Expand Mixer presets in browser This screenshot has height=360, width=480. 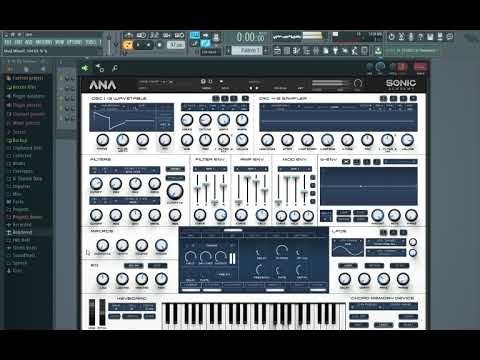24,123
